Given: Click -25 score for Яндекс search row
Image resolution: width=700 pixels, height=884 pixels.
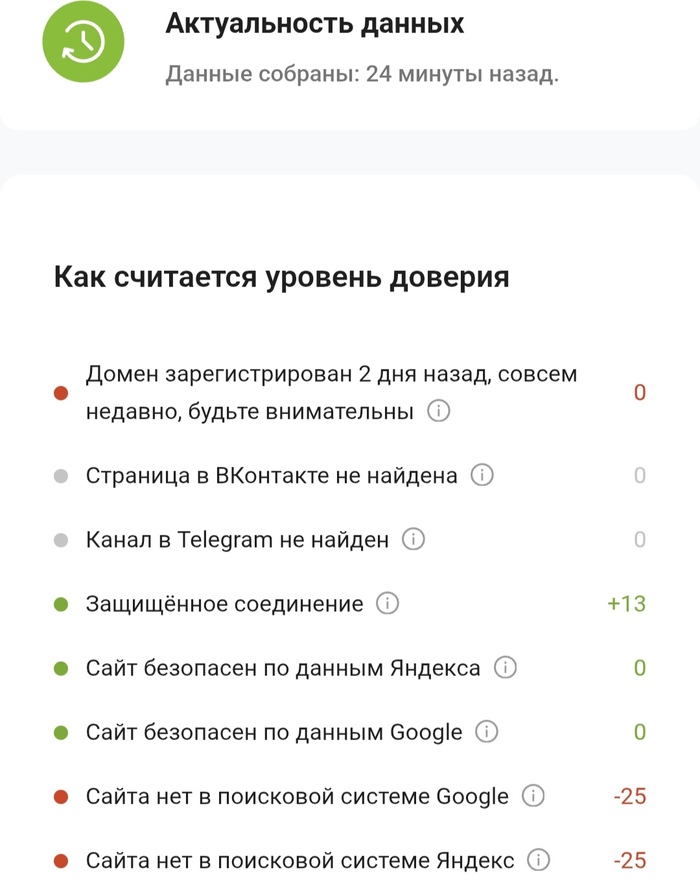Looking at the screenshot, I should pos(629,860).
